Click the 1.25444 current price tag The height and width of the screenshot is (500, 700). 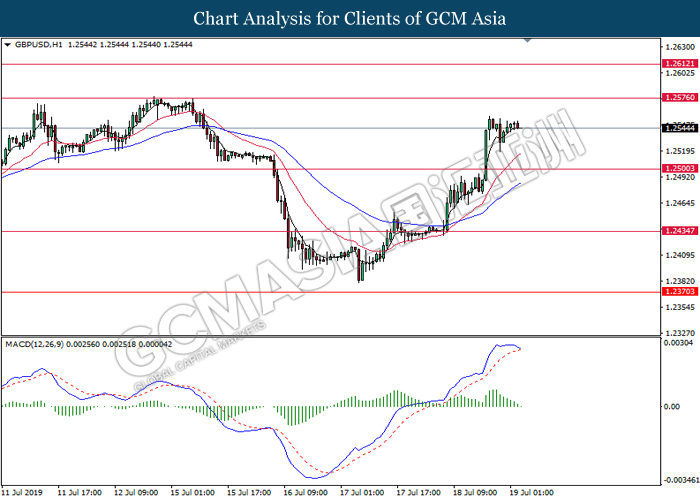679,128
